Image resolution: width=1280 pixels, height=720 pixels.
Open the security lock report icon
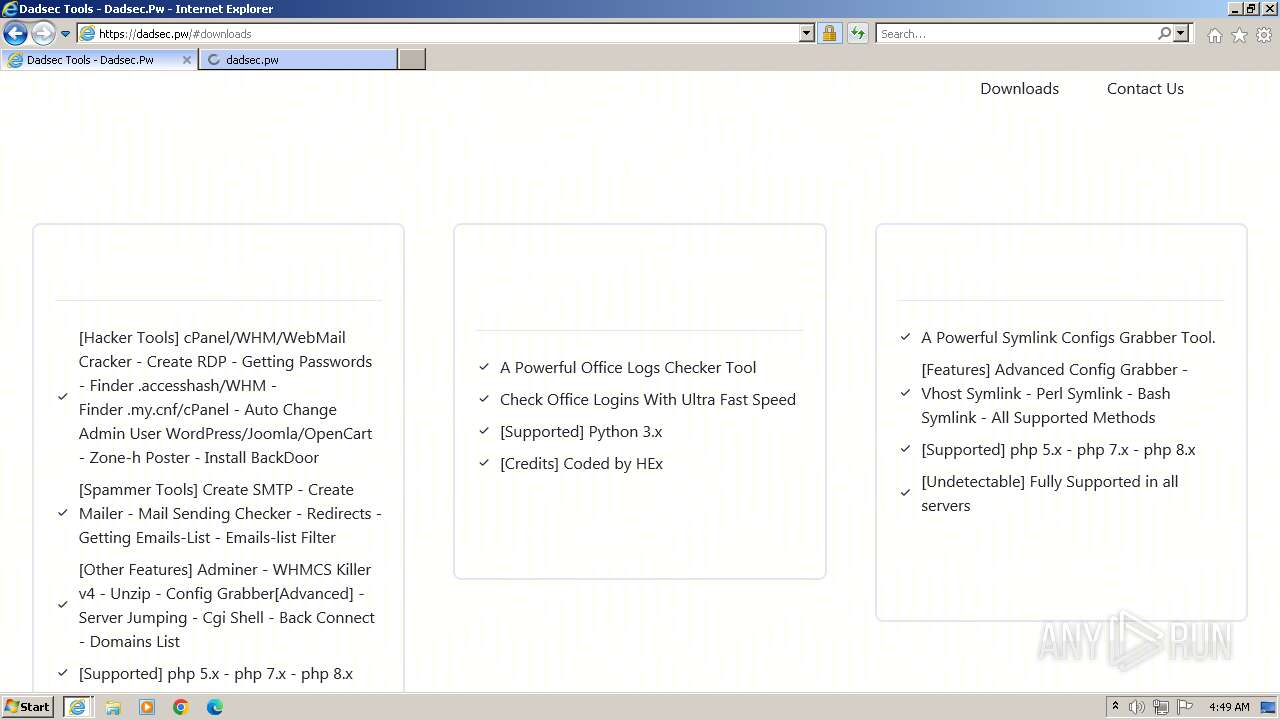[x=829, y=34]
